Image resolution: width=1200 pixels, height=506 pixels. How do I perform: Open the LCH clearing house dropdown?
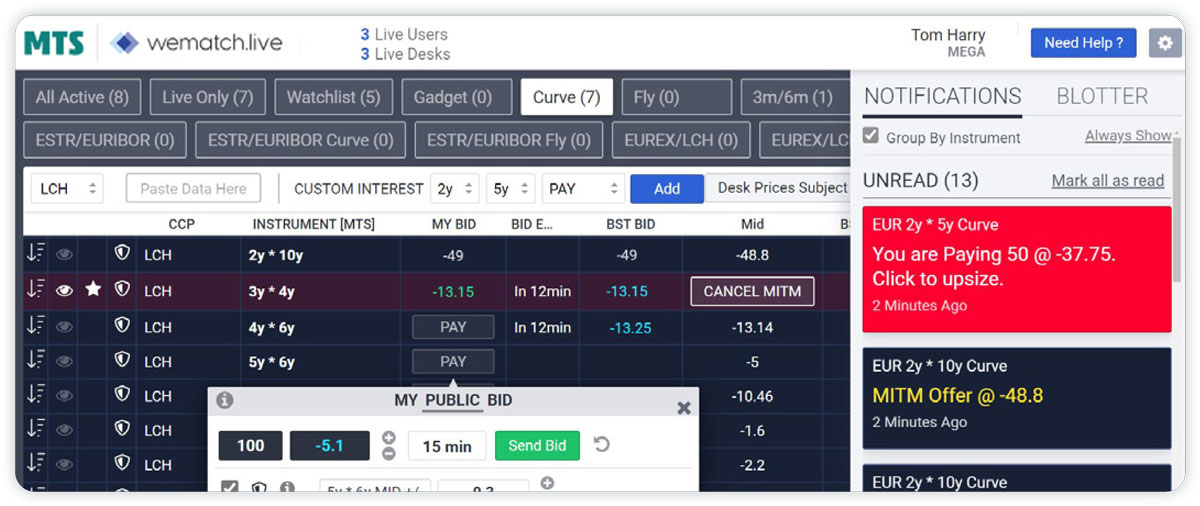point(67,188)
